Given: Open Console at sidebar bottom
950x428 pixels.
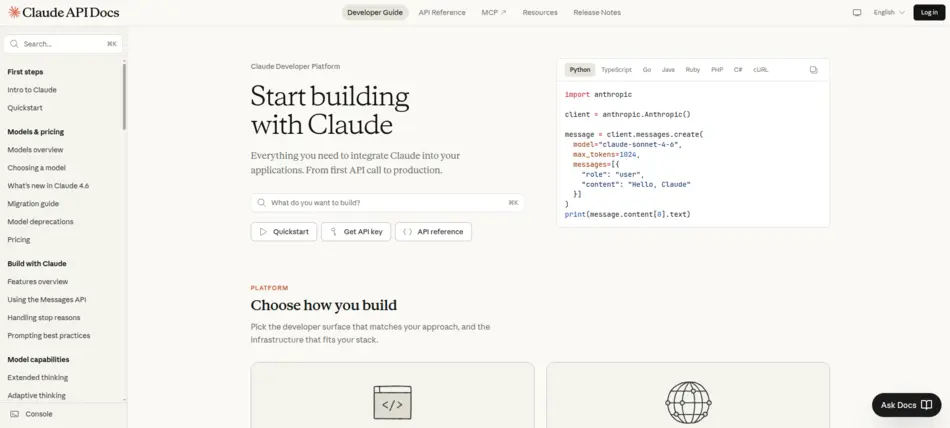Looking at the screenshot, I should pyautogui.click(x=32, y=414).
